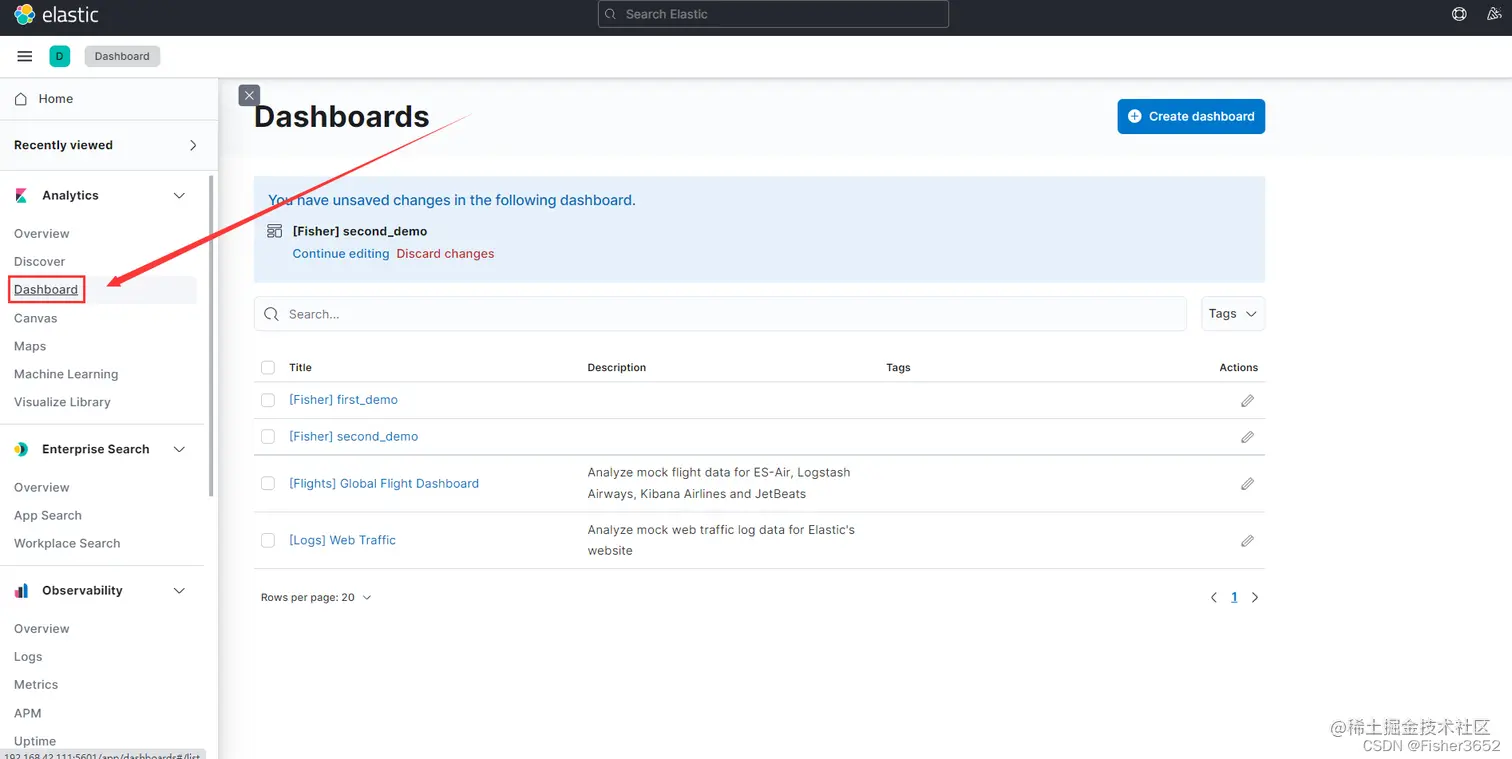Open the help menu icon

[x=1459, y=14]
